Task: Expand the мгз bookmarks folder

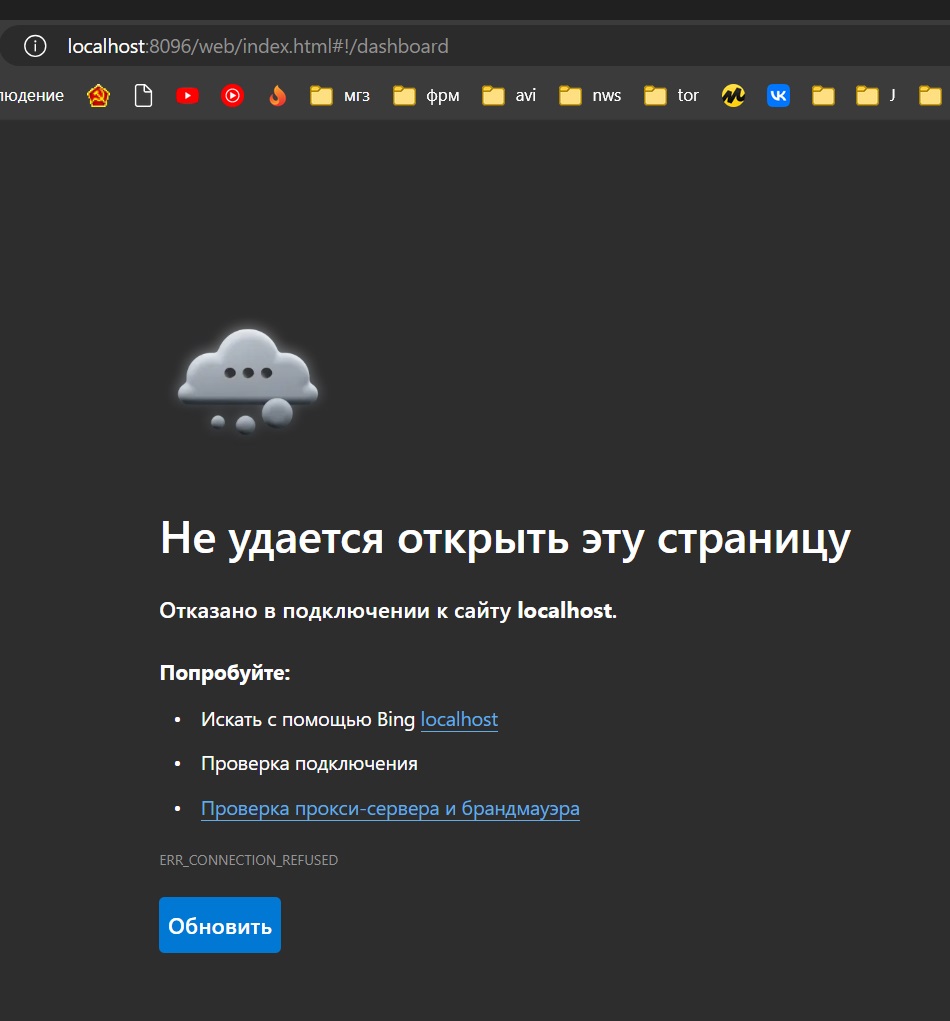Action: (340, 96)
